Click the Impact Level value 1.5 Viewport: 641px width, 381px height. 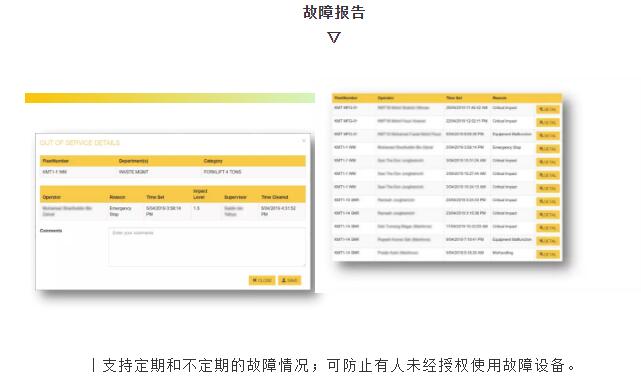(x=196, y=208)
